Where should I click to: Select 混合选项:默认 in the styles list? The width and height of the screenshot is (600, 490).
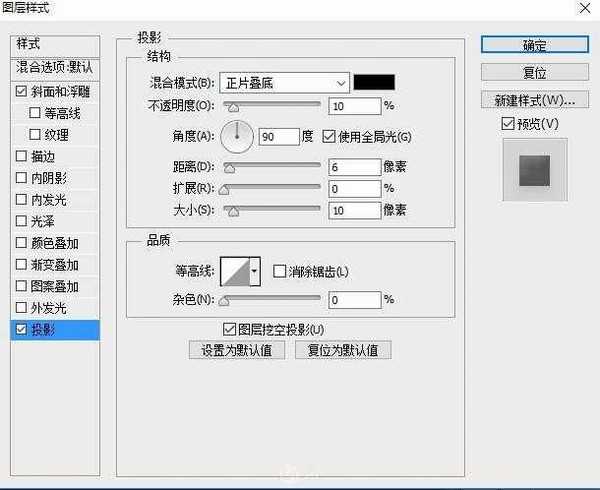[53, 67]
